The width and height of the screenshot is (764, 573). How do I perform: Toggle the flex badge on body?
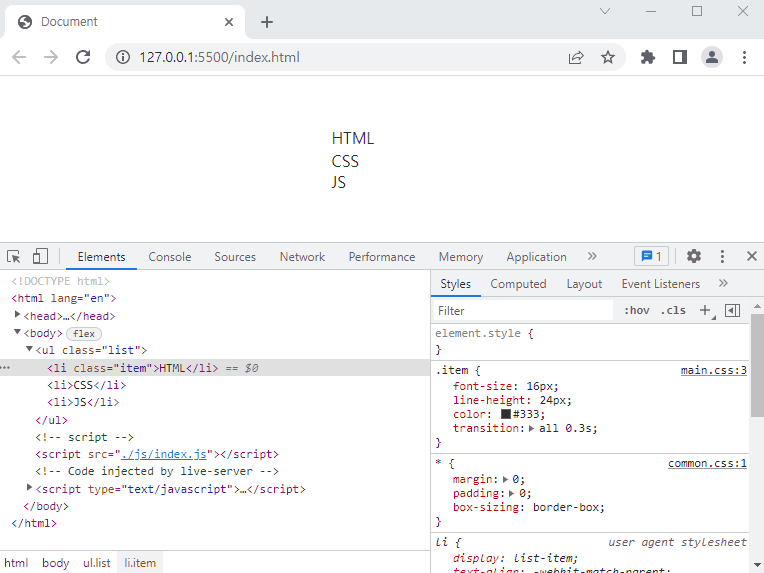click(x=84, y=334)
